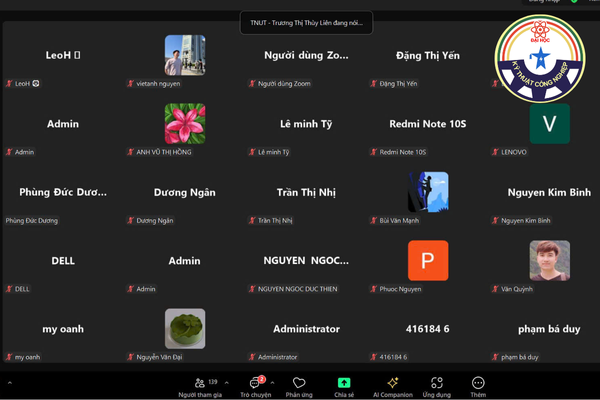
Task: Select the Redmi Note 10S participant tile
Action: tap(427, 124)
